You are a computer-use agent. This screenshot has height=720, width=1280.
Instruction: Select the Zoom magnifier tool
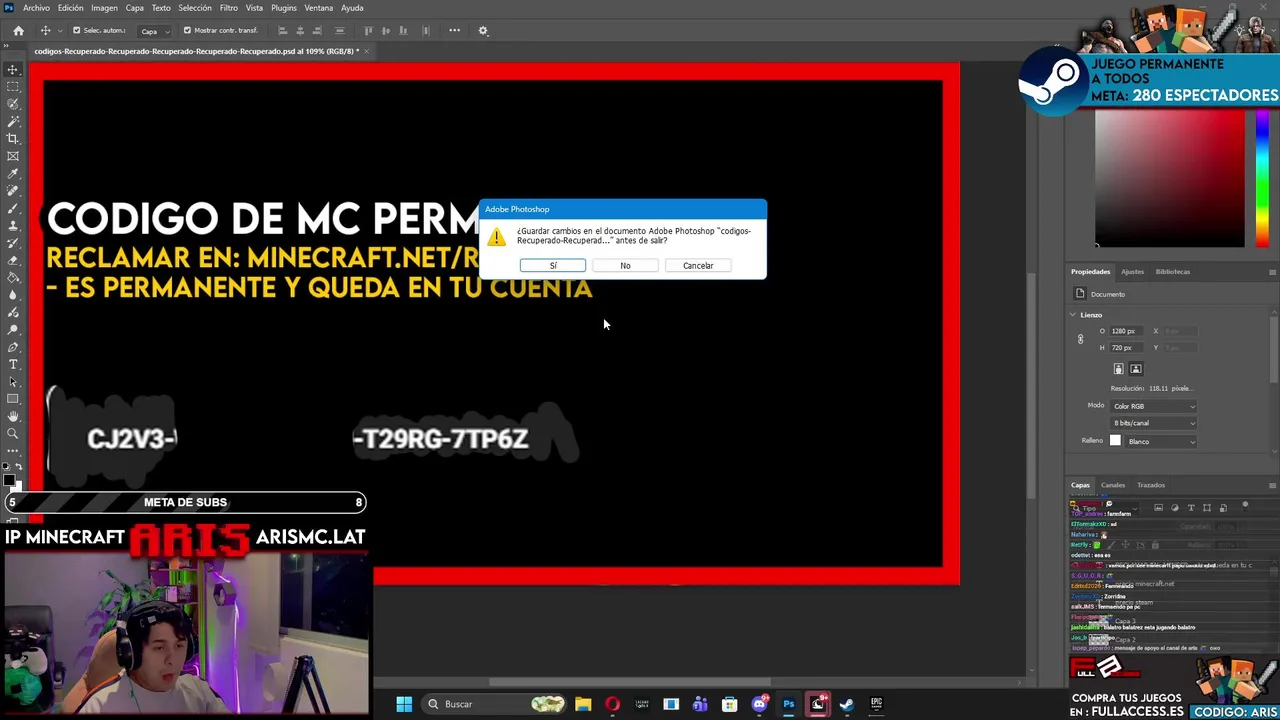tap(13, 434)
